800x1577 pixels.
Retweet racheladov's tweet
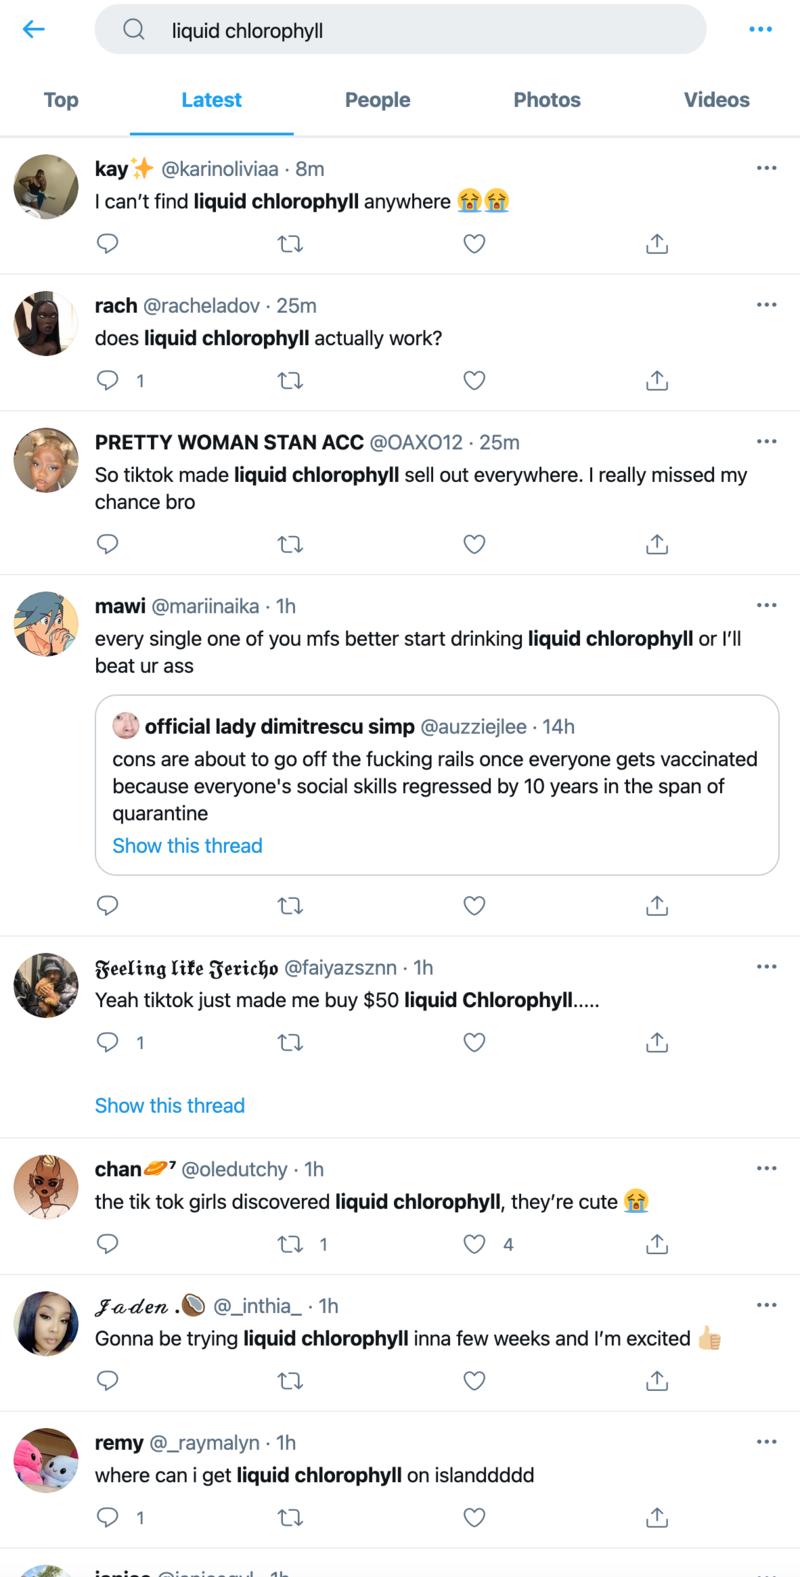pos(290,380)
